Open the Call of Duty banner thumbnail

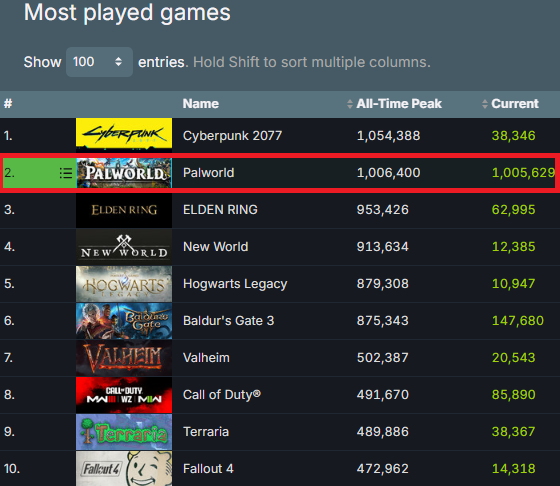point(124,395)
